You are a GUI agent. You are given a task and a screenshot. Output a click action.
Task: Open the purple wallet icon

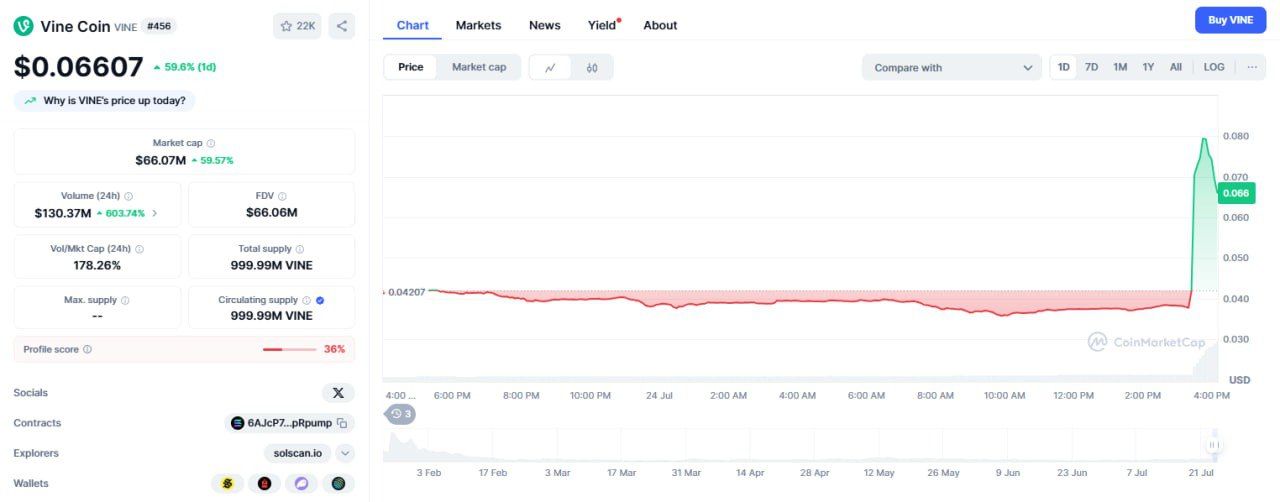pyautogui.click(x=301, y=484)
